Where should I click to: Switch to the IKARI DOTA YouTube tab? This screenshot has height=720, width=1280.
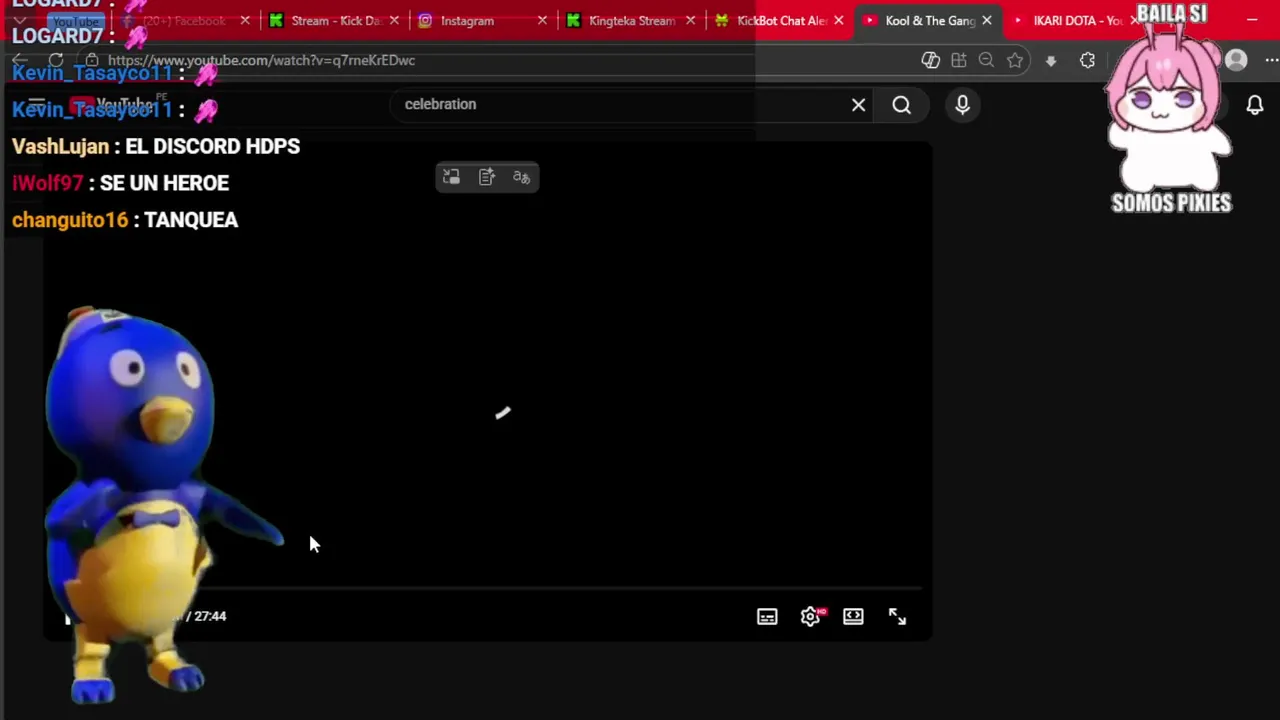pyautogui.click(x=1077, y=21)
